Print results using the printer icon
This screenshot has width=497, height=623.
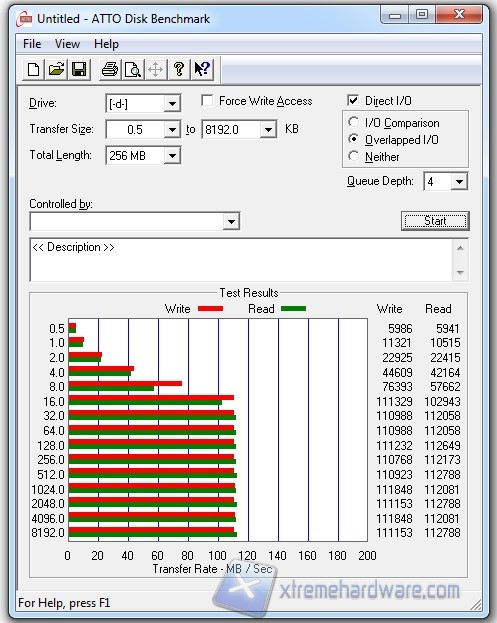tap(110, 70)
